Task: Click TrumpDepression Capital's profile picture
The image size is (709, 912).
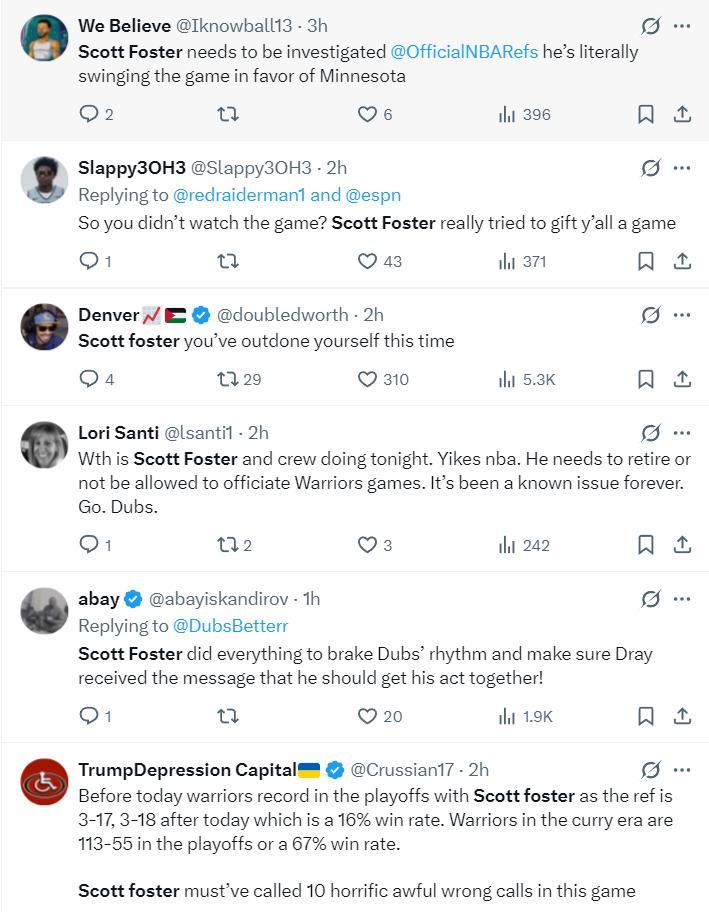Action: 45,781
